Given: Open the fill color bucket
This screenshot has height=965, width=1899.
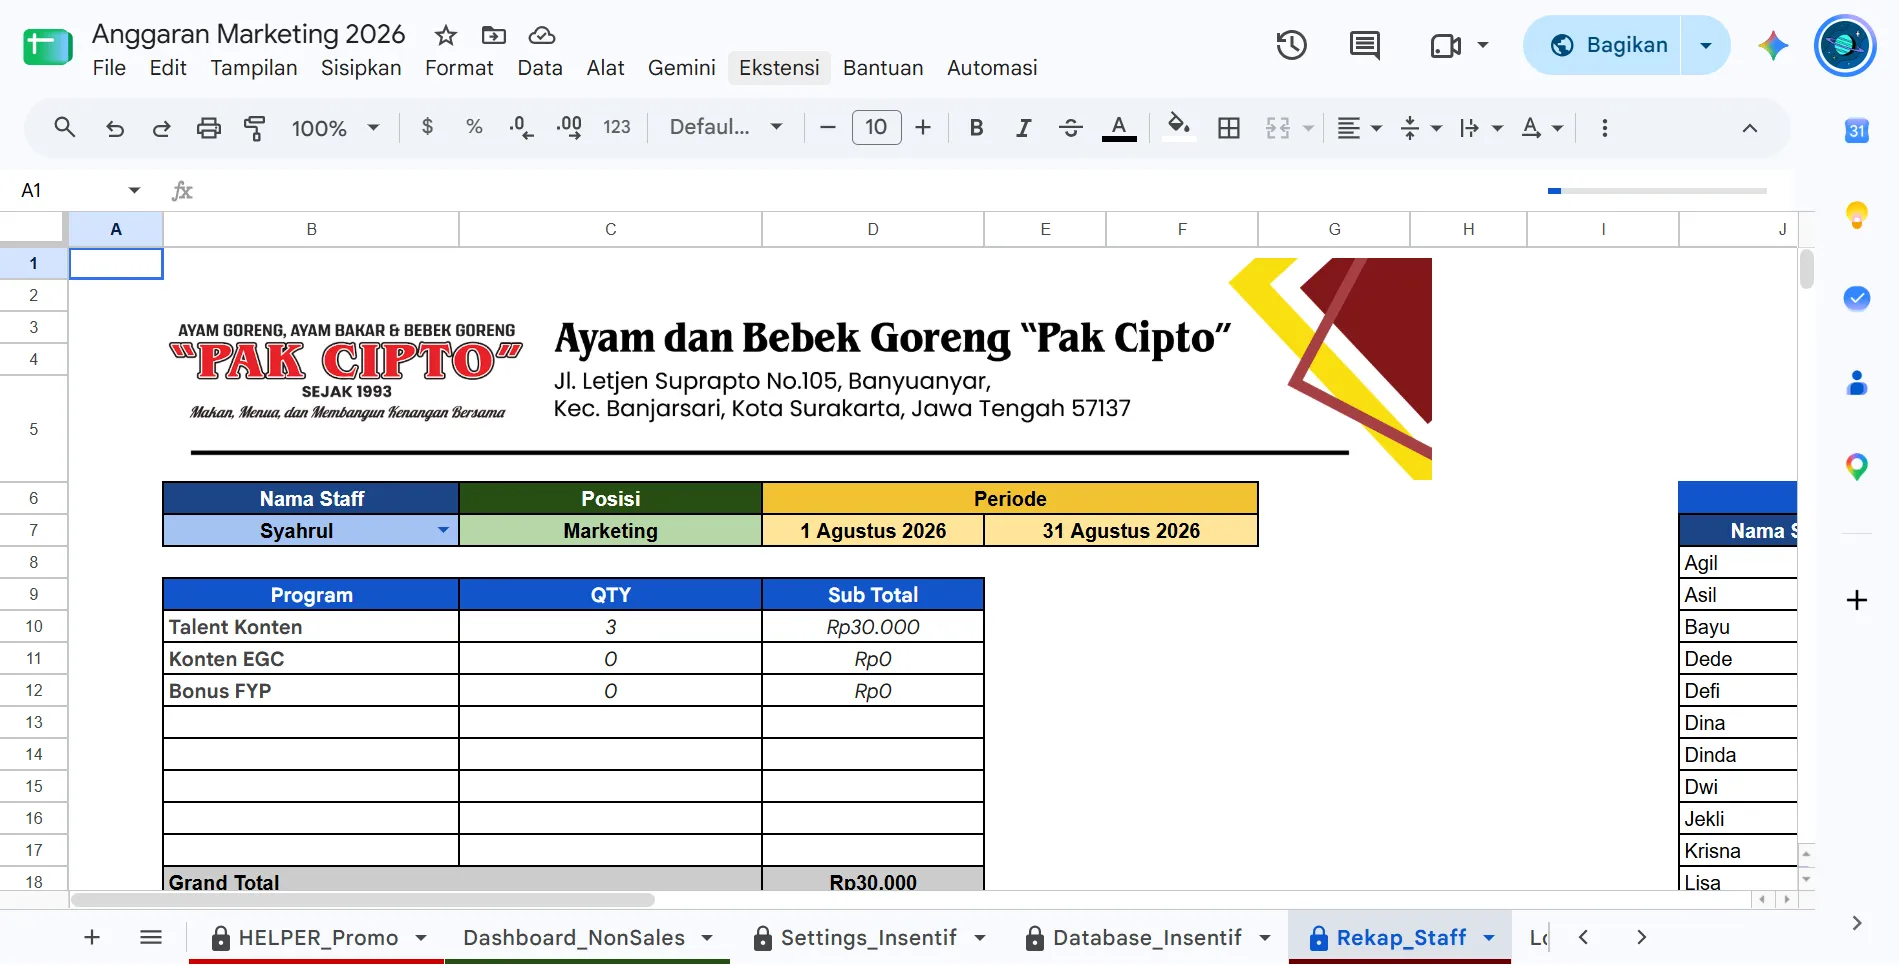Looking at the screenshot, I should 1179,127.
